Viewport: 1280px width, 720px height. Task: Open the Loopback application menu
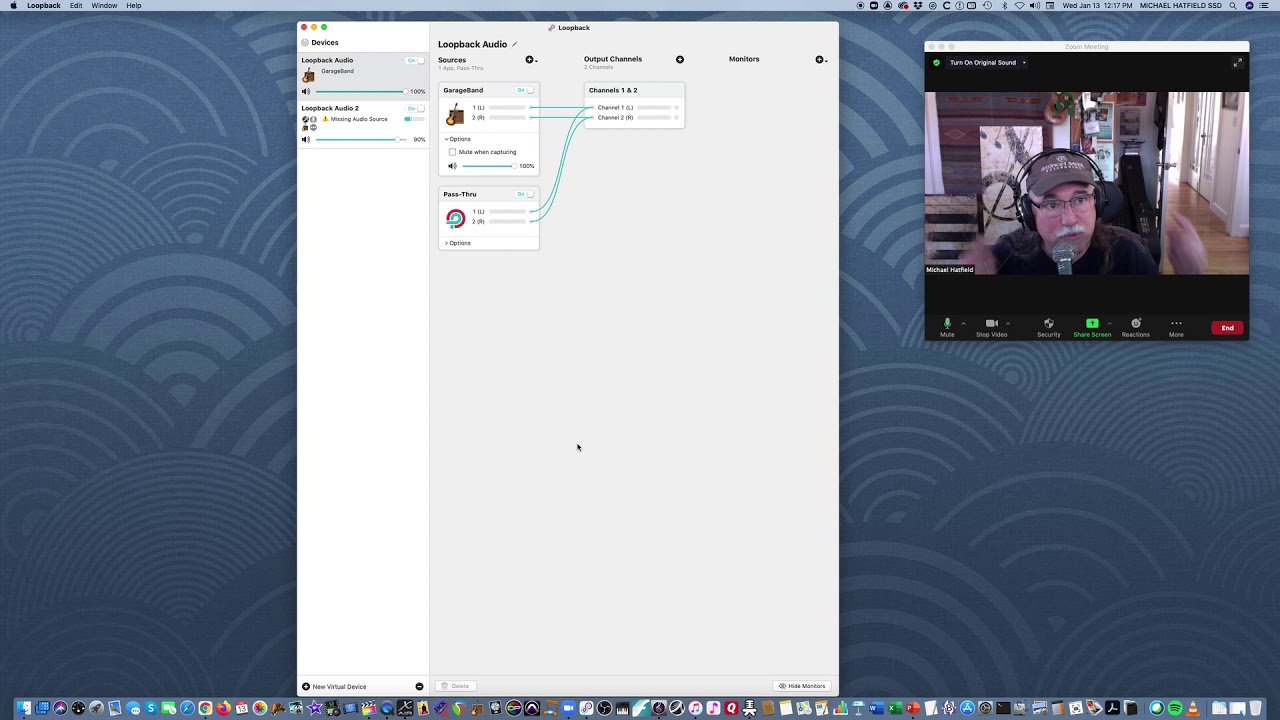click(43, 6)
